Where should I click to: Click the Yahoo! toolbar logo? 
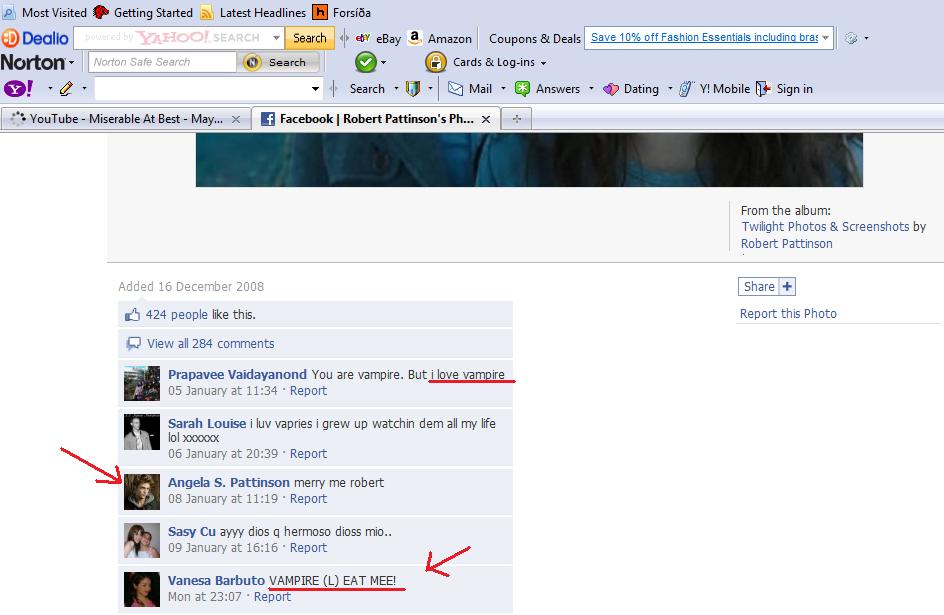(19, 89)
